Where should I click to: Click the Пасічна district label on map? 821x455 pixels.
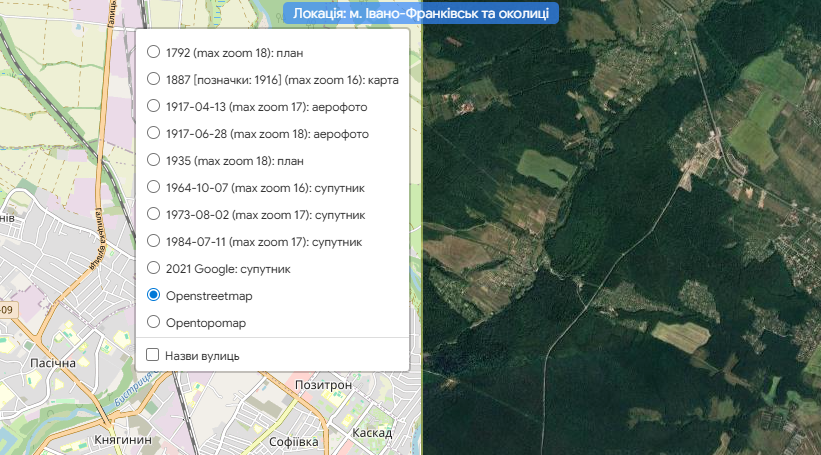tap(52, 363)
